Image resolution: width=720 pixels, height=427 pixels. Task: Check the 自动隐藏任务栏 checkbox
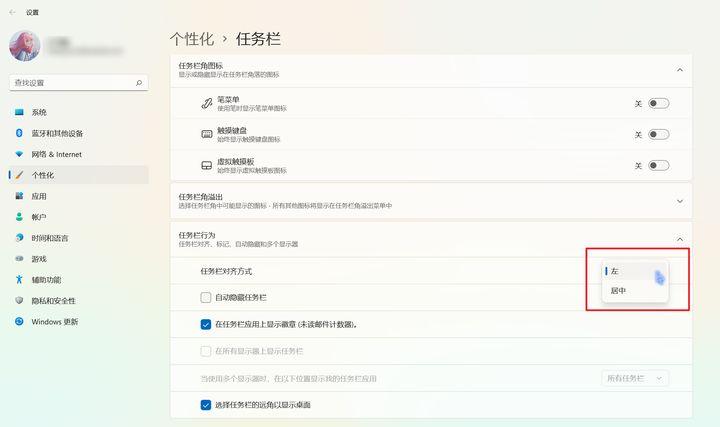tap(206, 298)
